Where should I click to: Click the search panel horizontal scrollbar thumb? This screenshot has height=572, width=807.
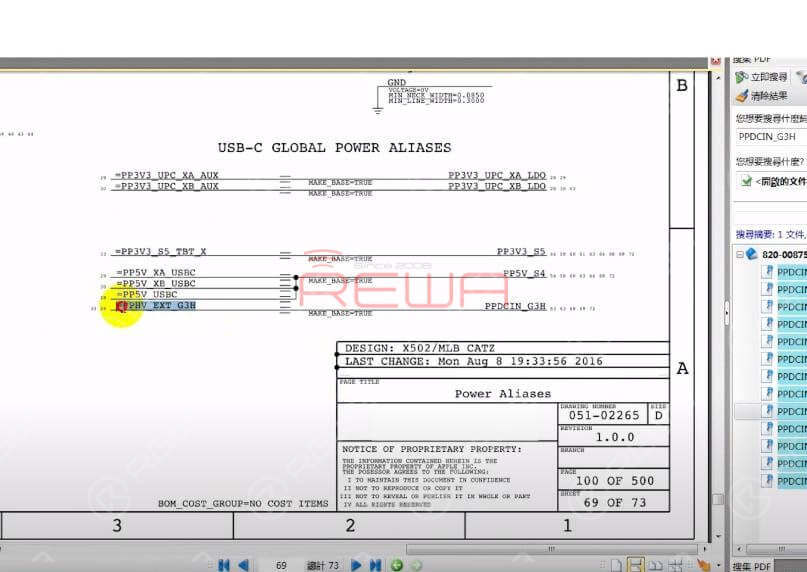(x=777, y=549)
